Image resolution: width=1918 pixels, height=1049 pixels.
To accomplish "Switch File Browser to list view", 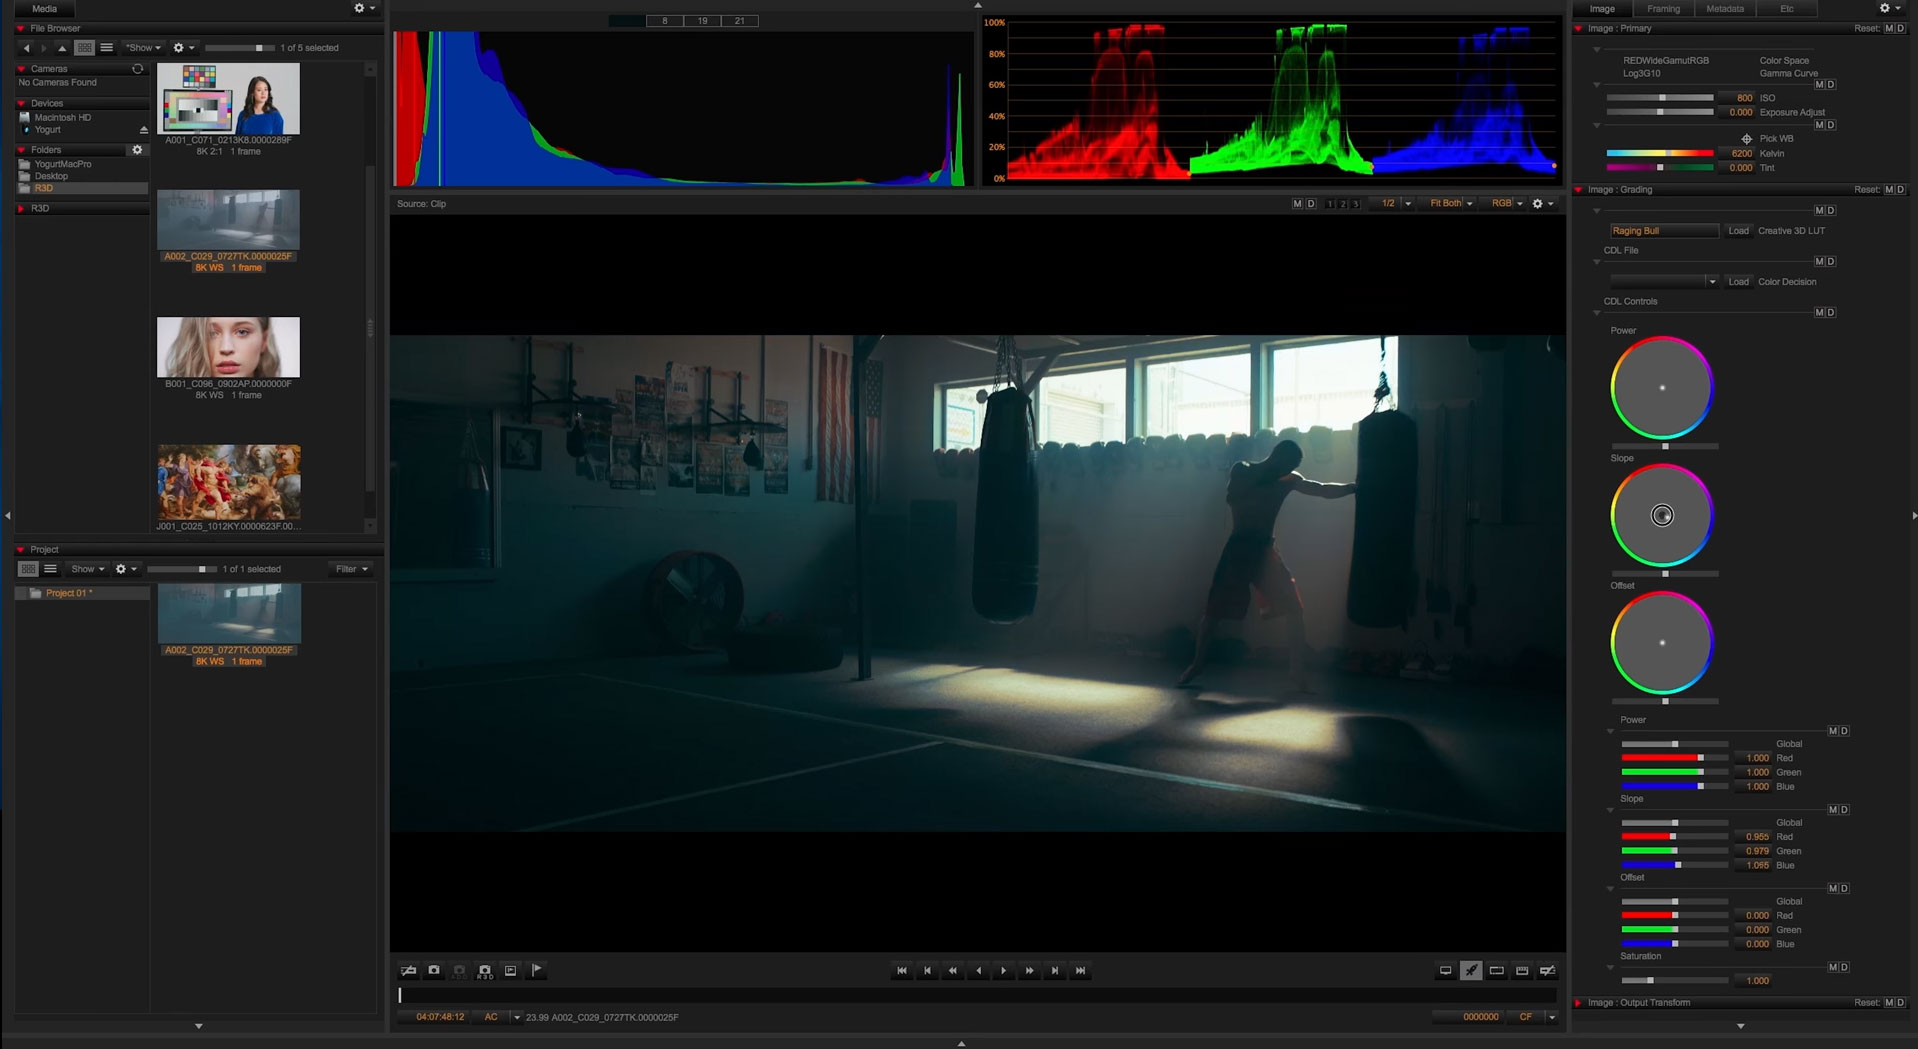I will pyautogui.click(x=106, y=48).
